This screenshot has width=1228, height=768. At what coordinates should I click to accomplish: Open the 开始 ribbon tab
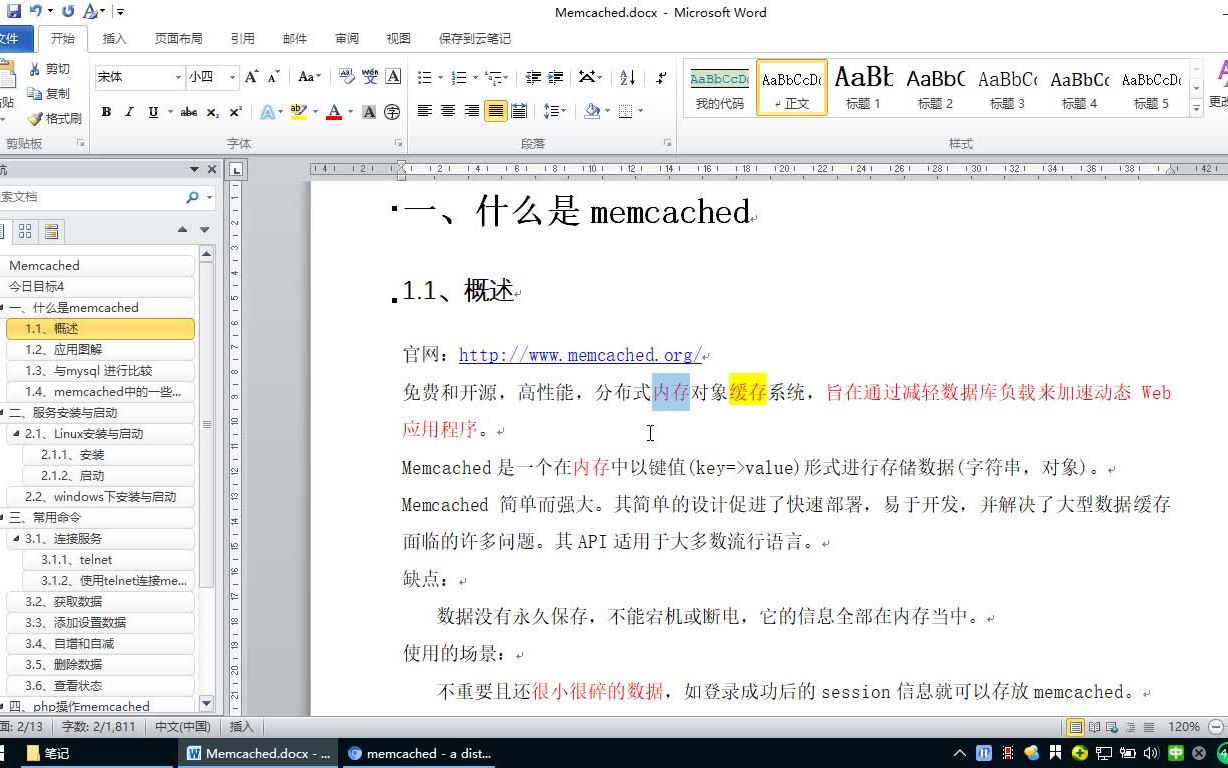pos(62,38)
